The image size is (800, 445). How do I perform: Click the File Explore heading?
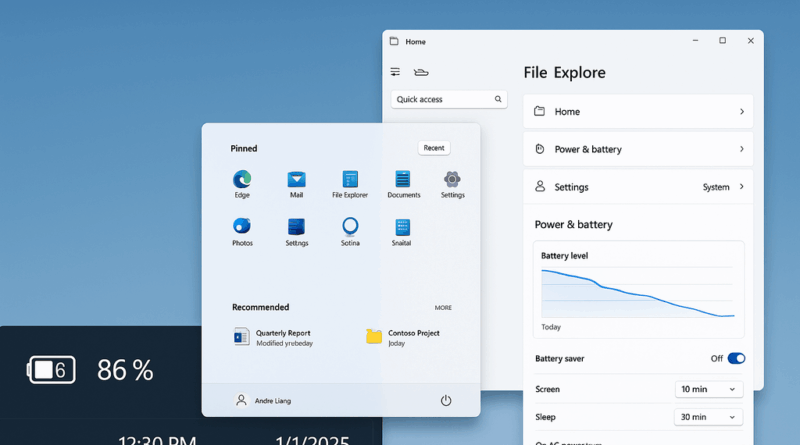(x=564, y=72)
